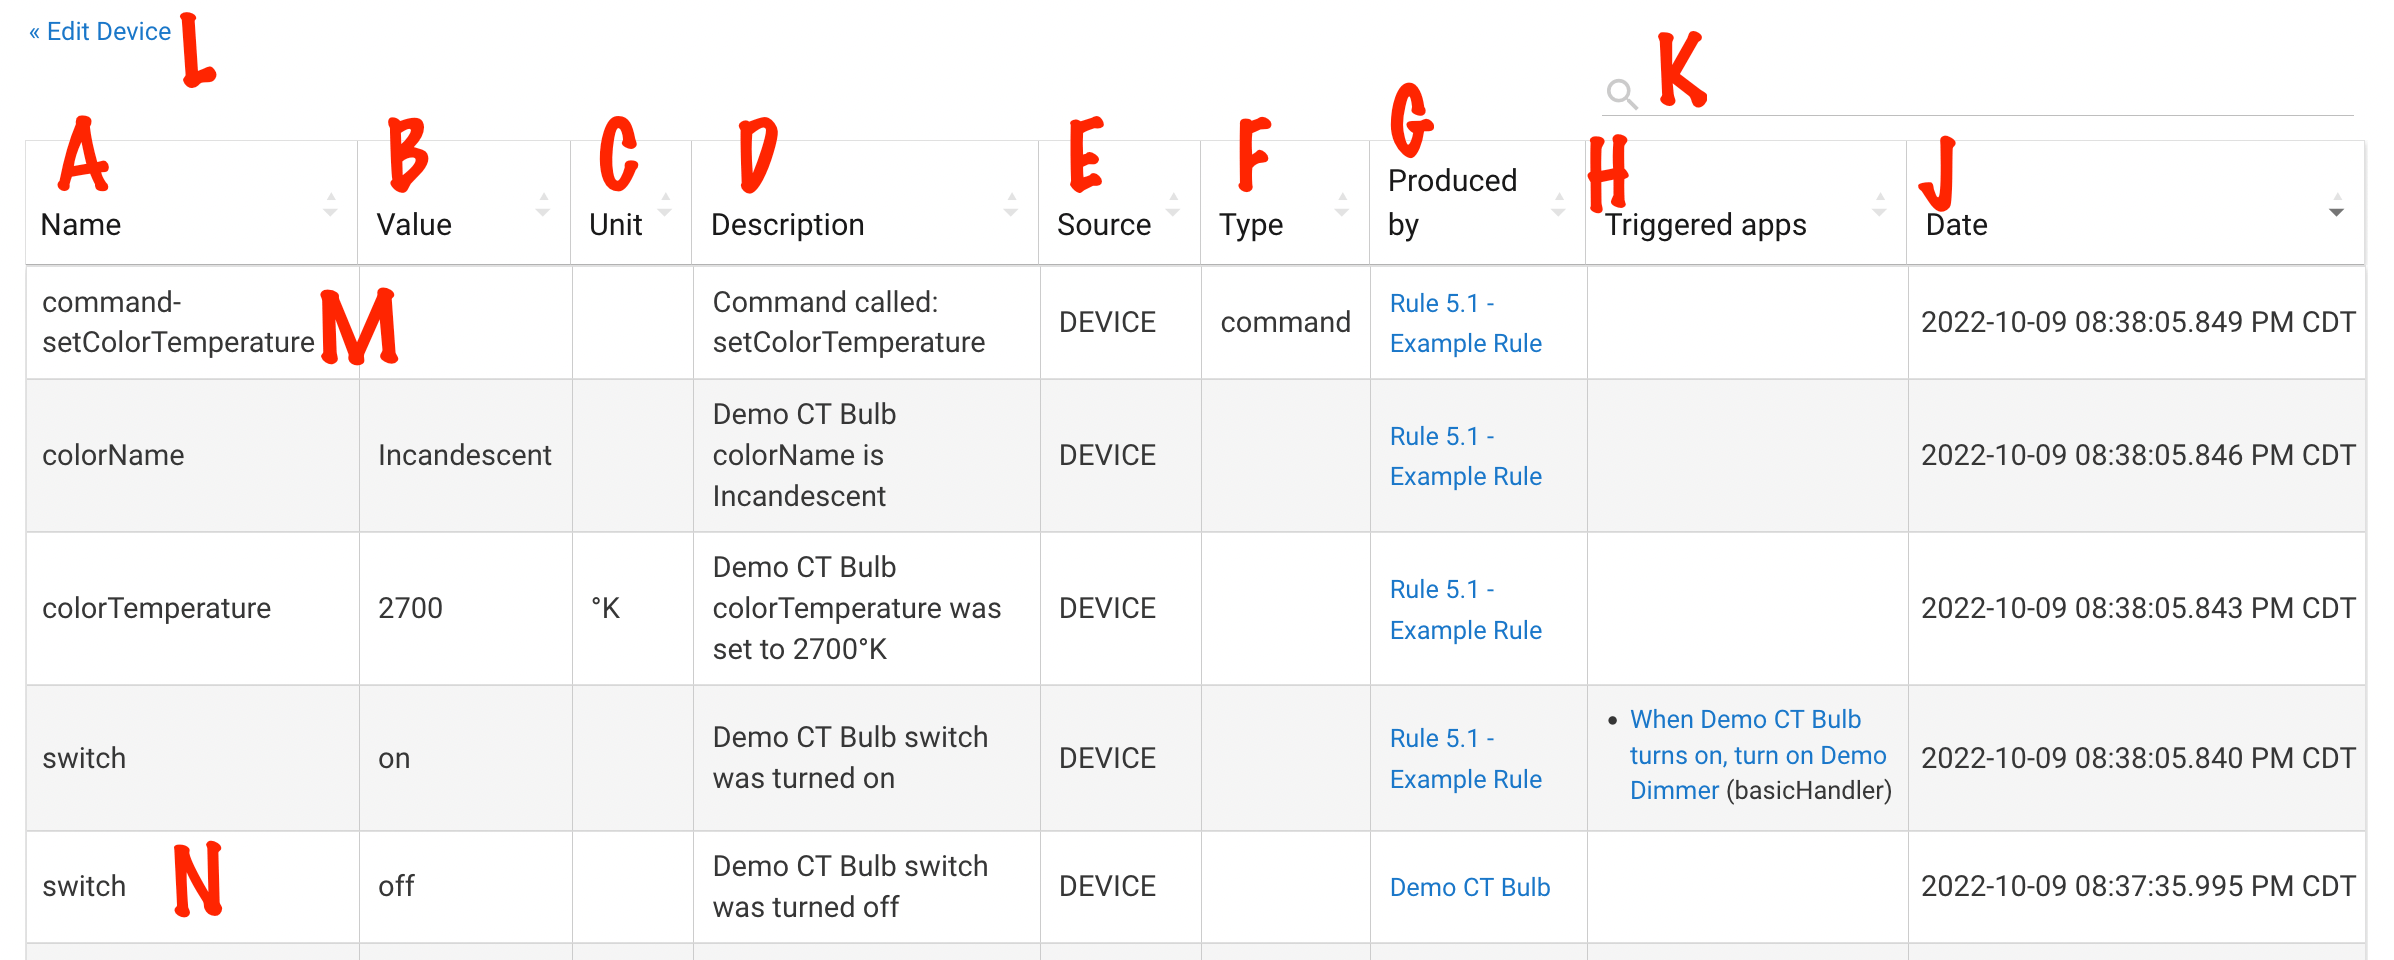The width and height of the screenshot is (2394, 960).
Task: Click the search magnifier icon
Action: (x=1622, y=95)
